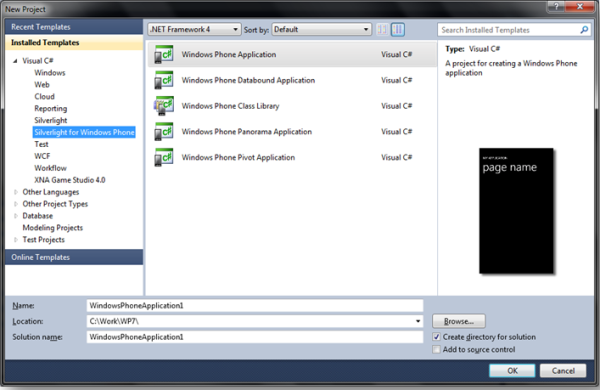The image size is (600, 390).
Task: Select Silverlight for Windows Phone category
Action: tap(84, 132)
